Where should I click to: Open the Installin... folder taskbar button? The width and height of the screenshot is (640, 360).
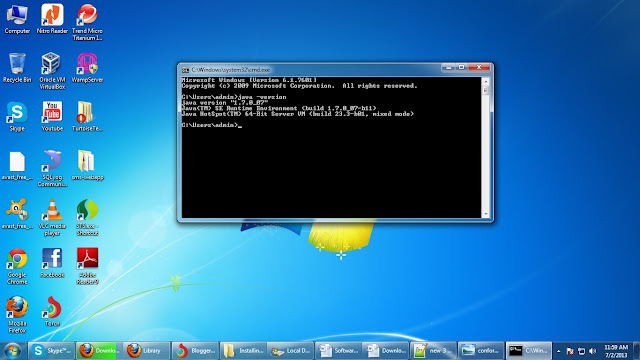pos(243,351)
